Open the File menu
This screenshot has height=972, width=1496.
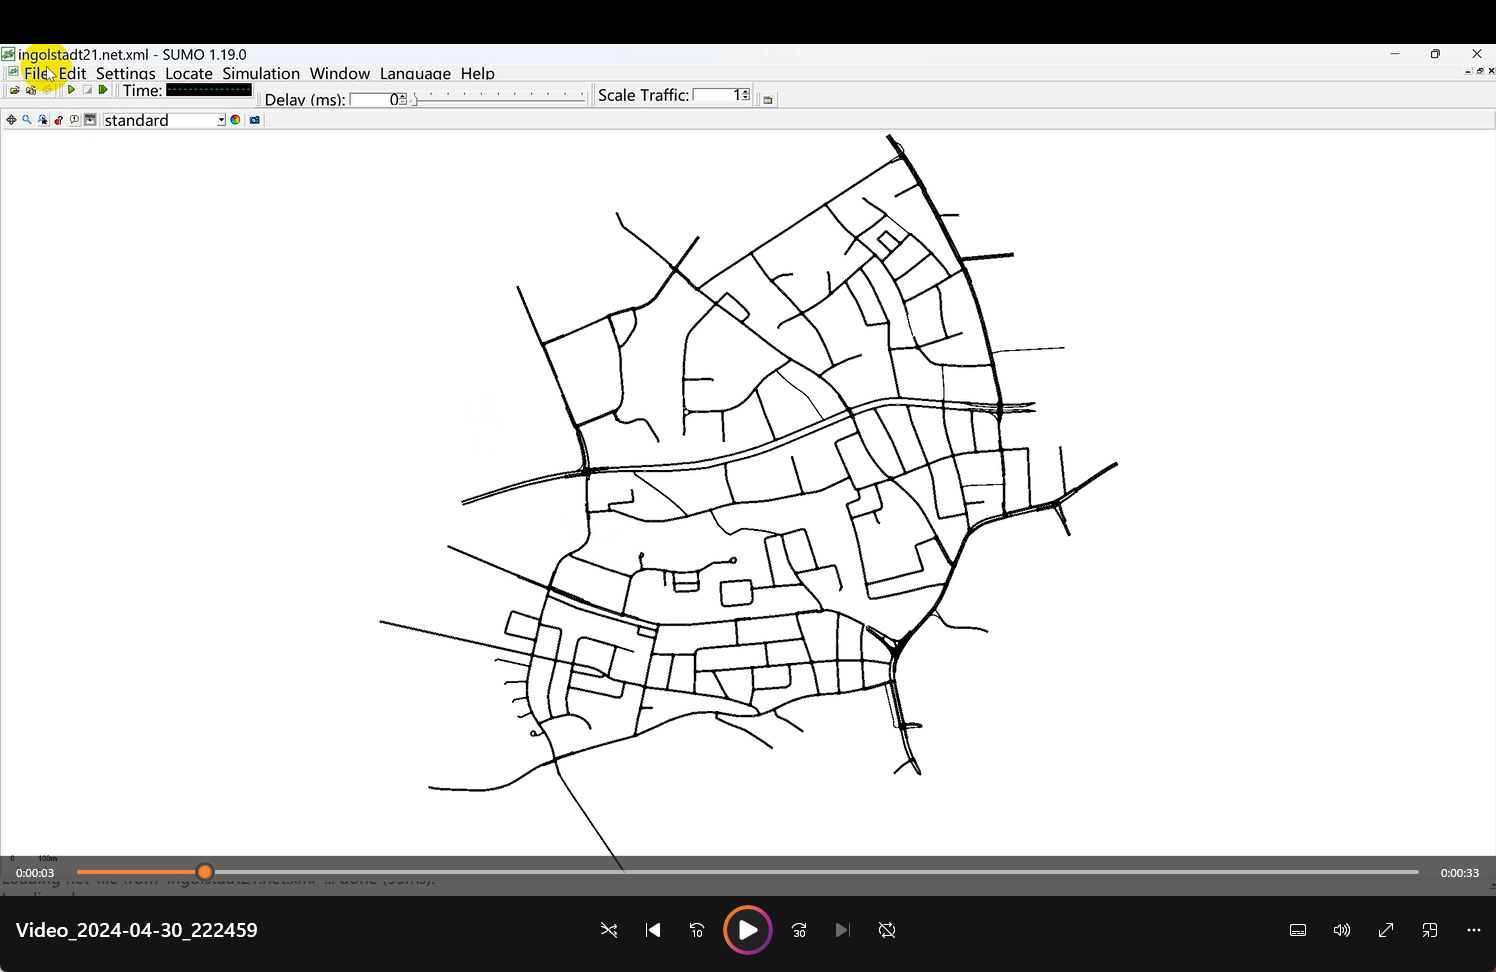(x=36, y=73)
